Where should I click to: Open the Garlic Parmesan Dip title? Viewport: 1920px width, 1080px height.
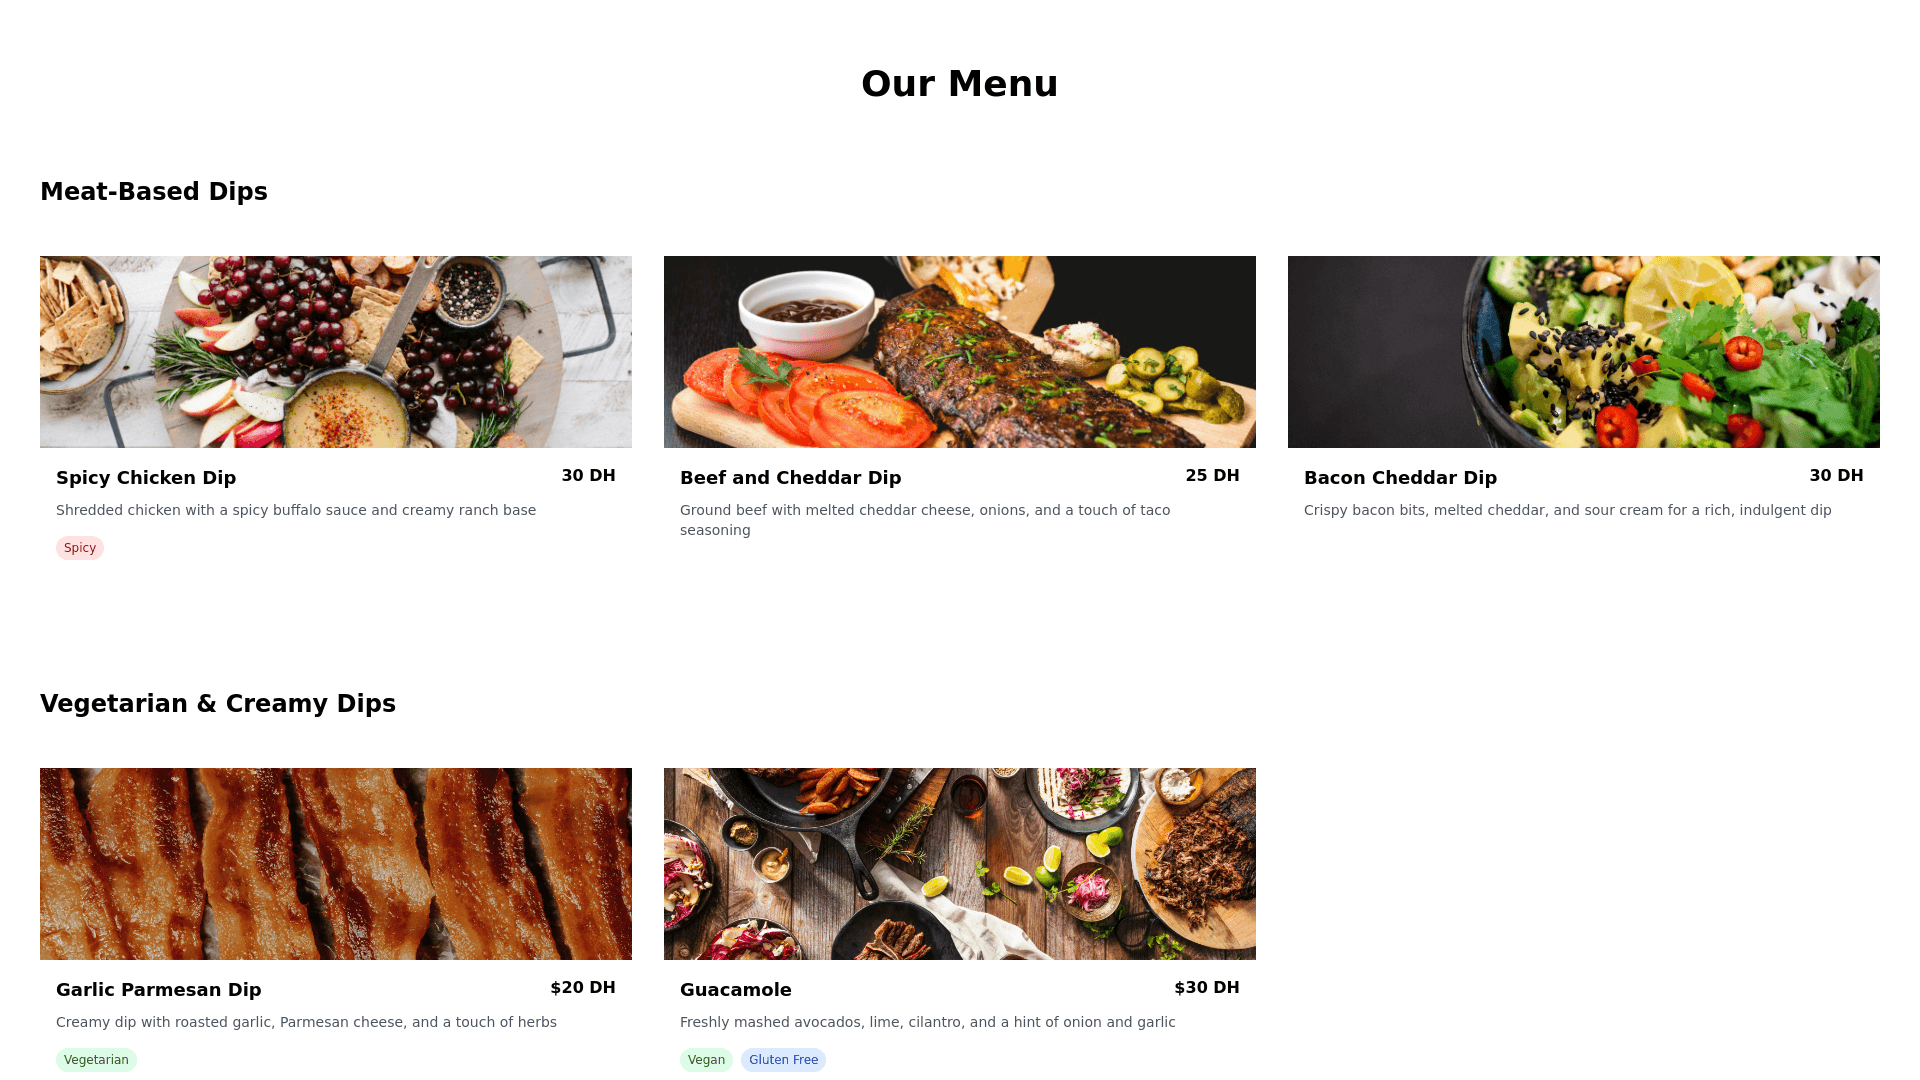[159, 990]
